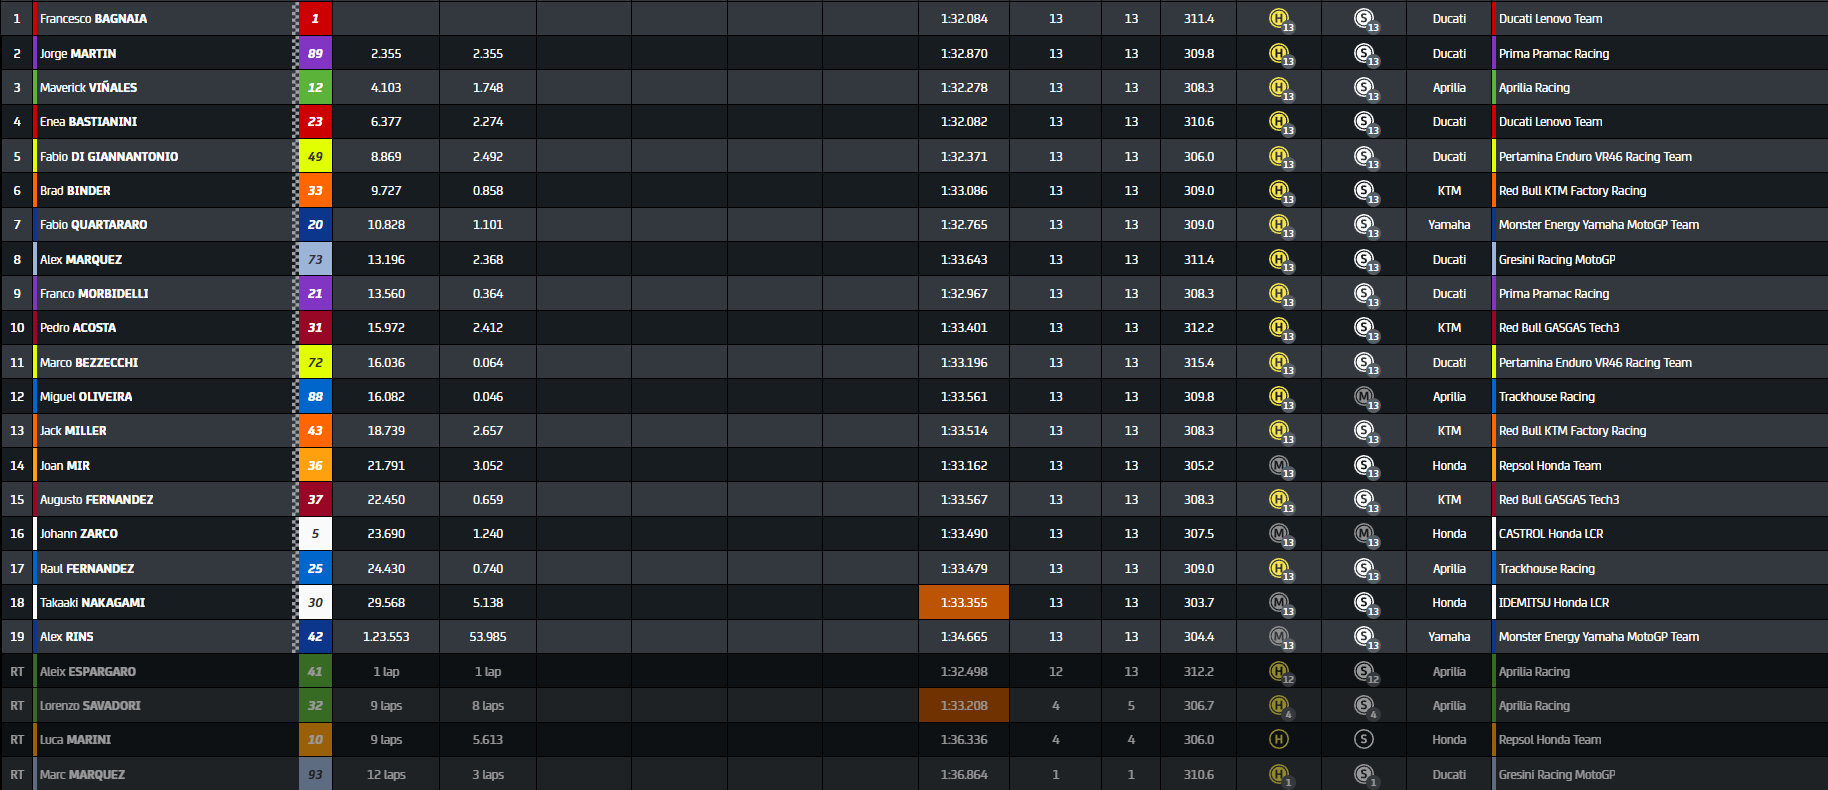Click the white number 5 badge for Zarco
Image resolution: width=1828 pixels, height=790 pixels.
(x=315, y=534)
